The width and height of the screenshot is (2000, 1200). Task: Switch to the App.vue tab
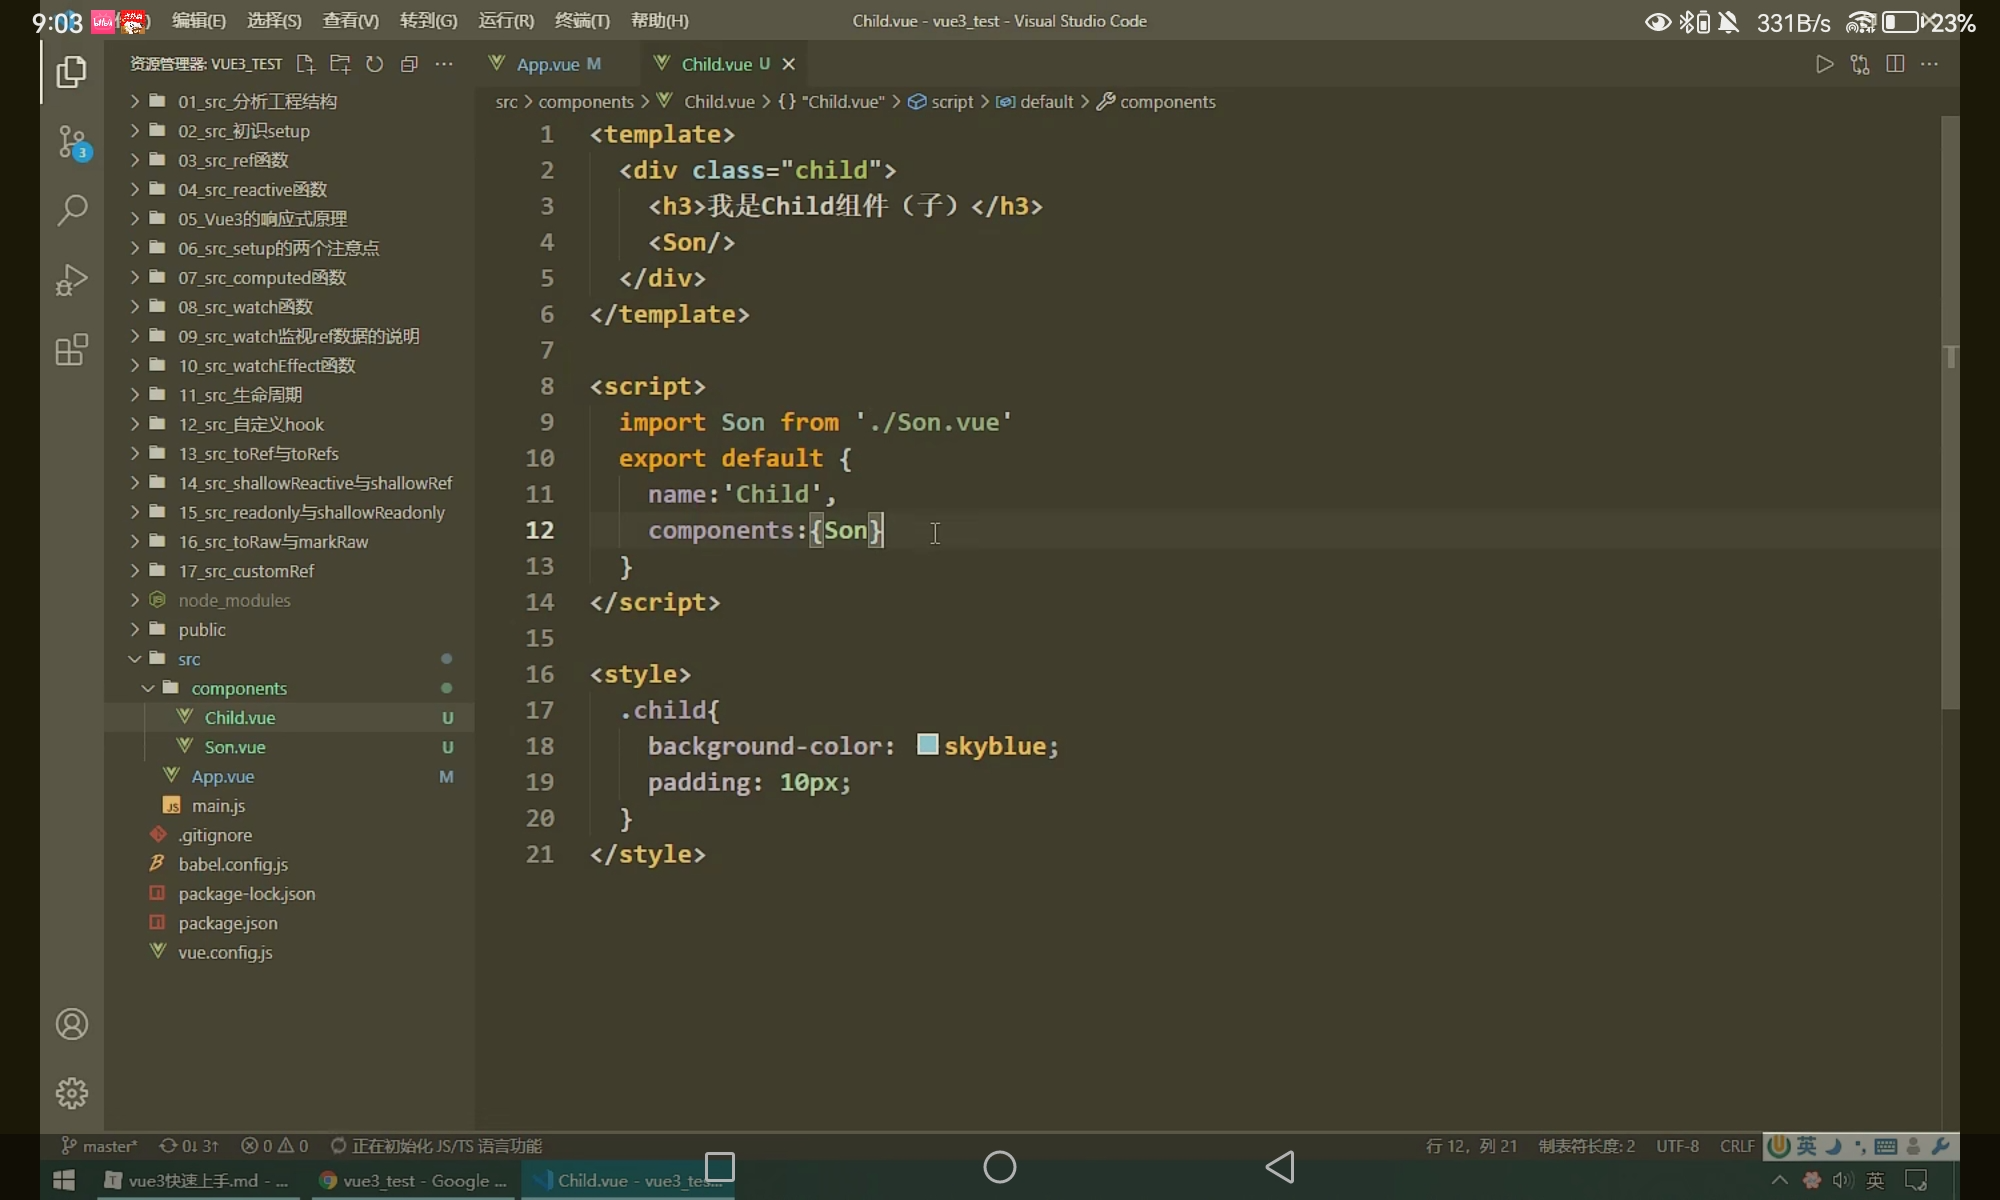[x=547, y=64]
